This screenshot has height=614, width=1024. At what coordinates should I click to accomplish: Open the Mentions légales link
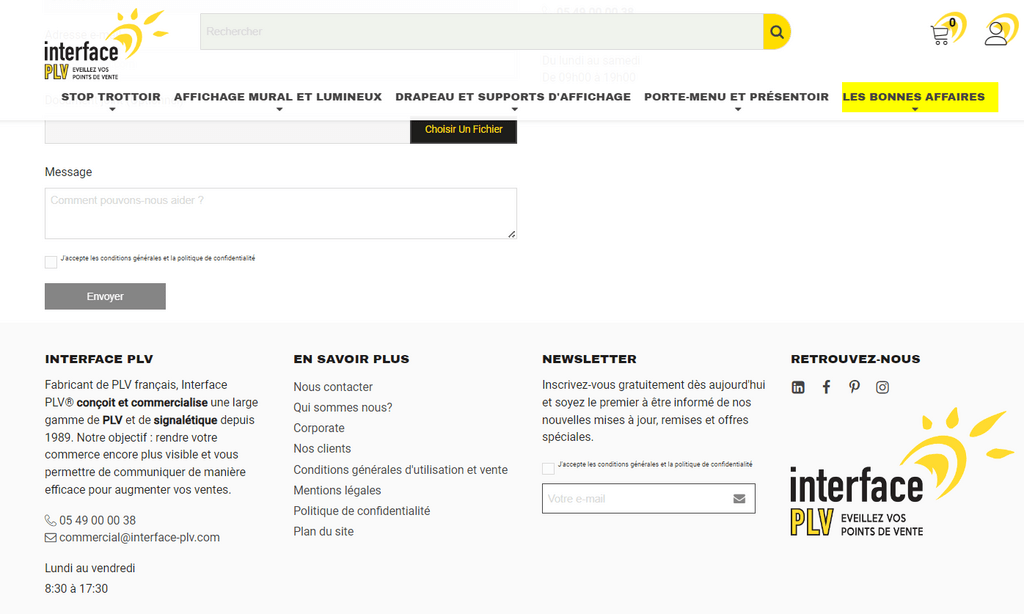pyautogui.click(x=337, y=490)
